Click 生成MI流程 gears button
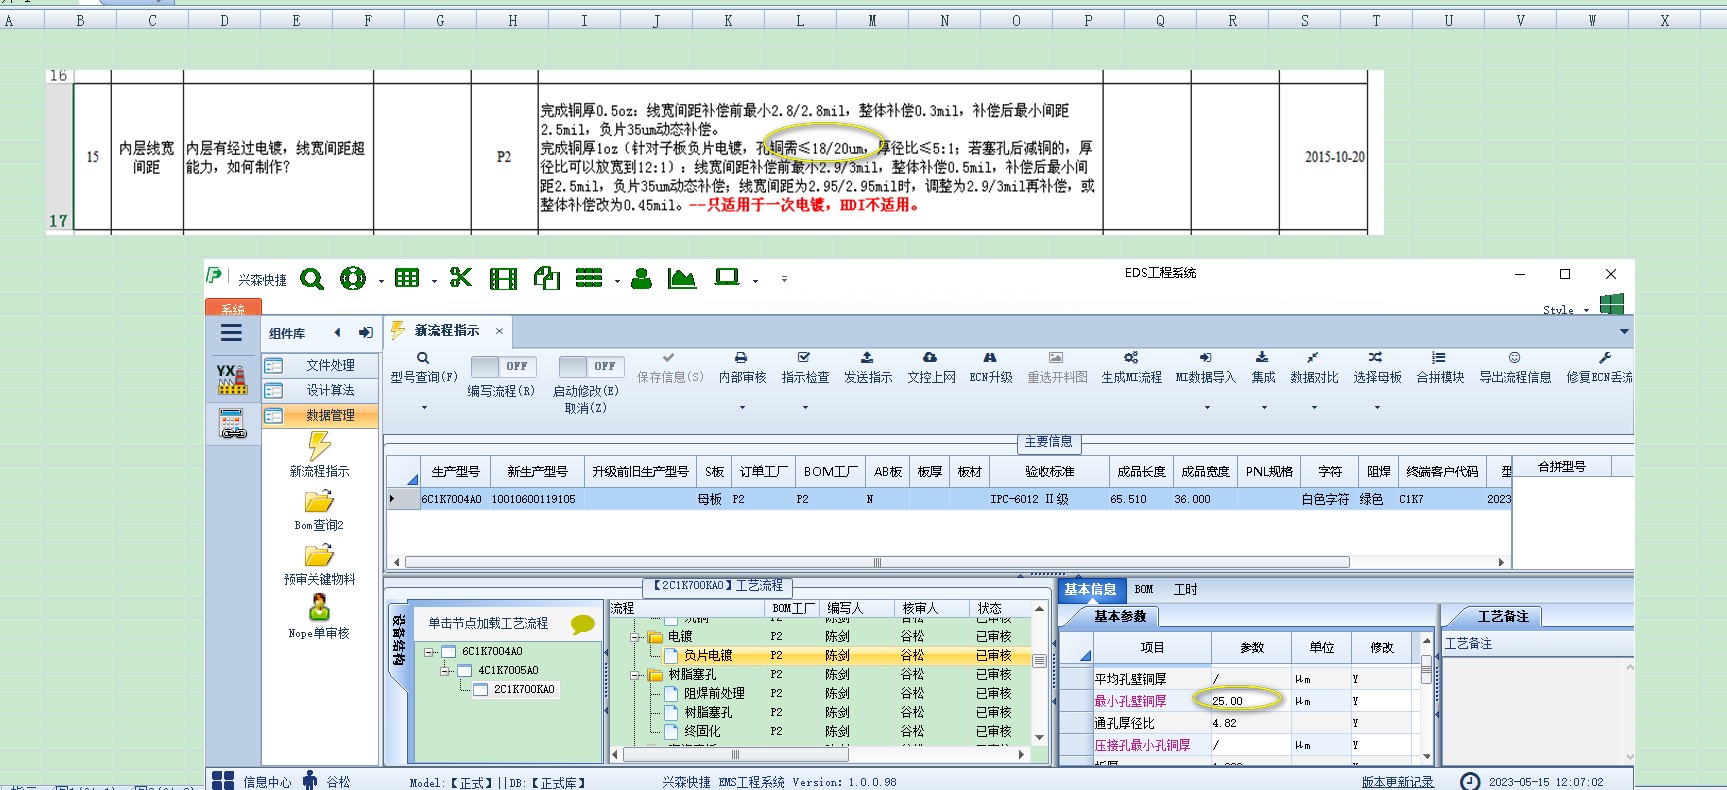 (1131, 367)
